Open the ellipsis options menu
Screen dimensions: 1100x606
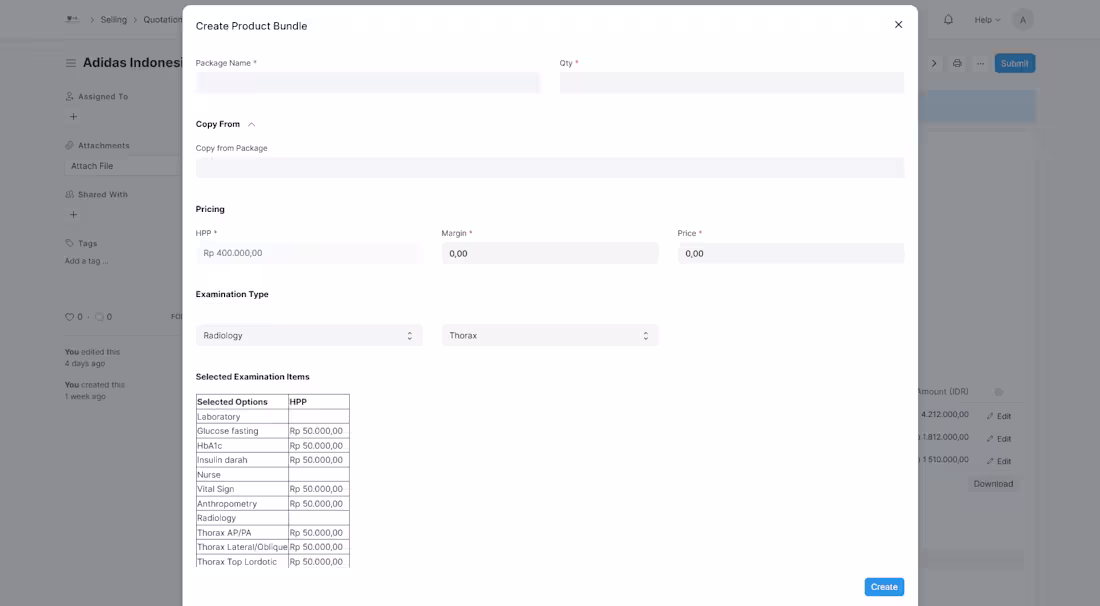pyautogui.click(x=979, y=63)
